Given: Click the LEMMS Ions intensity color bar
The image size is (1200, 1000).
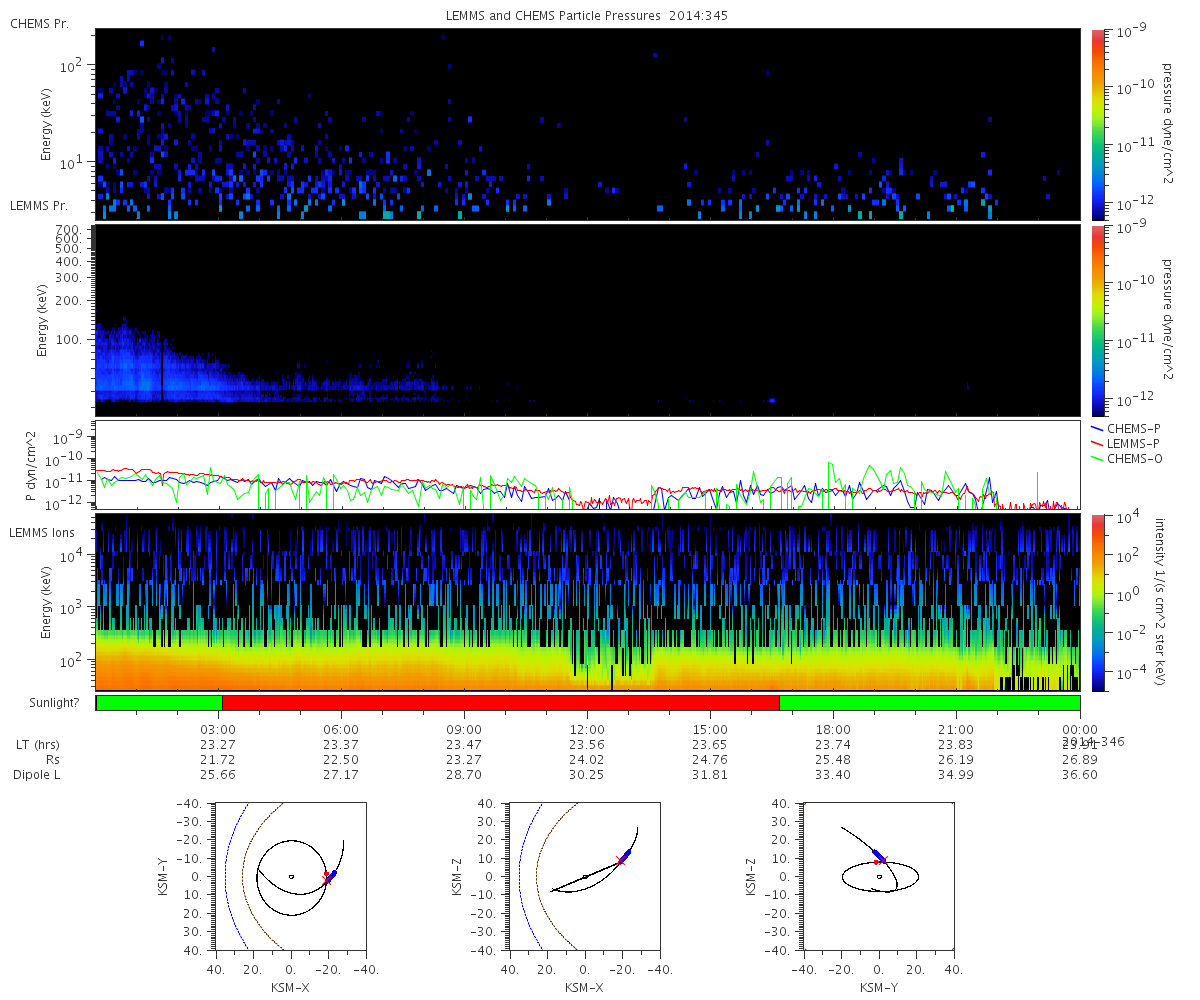Looking at the screenshot, I should (x=1097, y=602).
